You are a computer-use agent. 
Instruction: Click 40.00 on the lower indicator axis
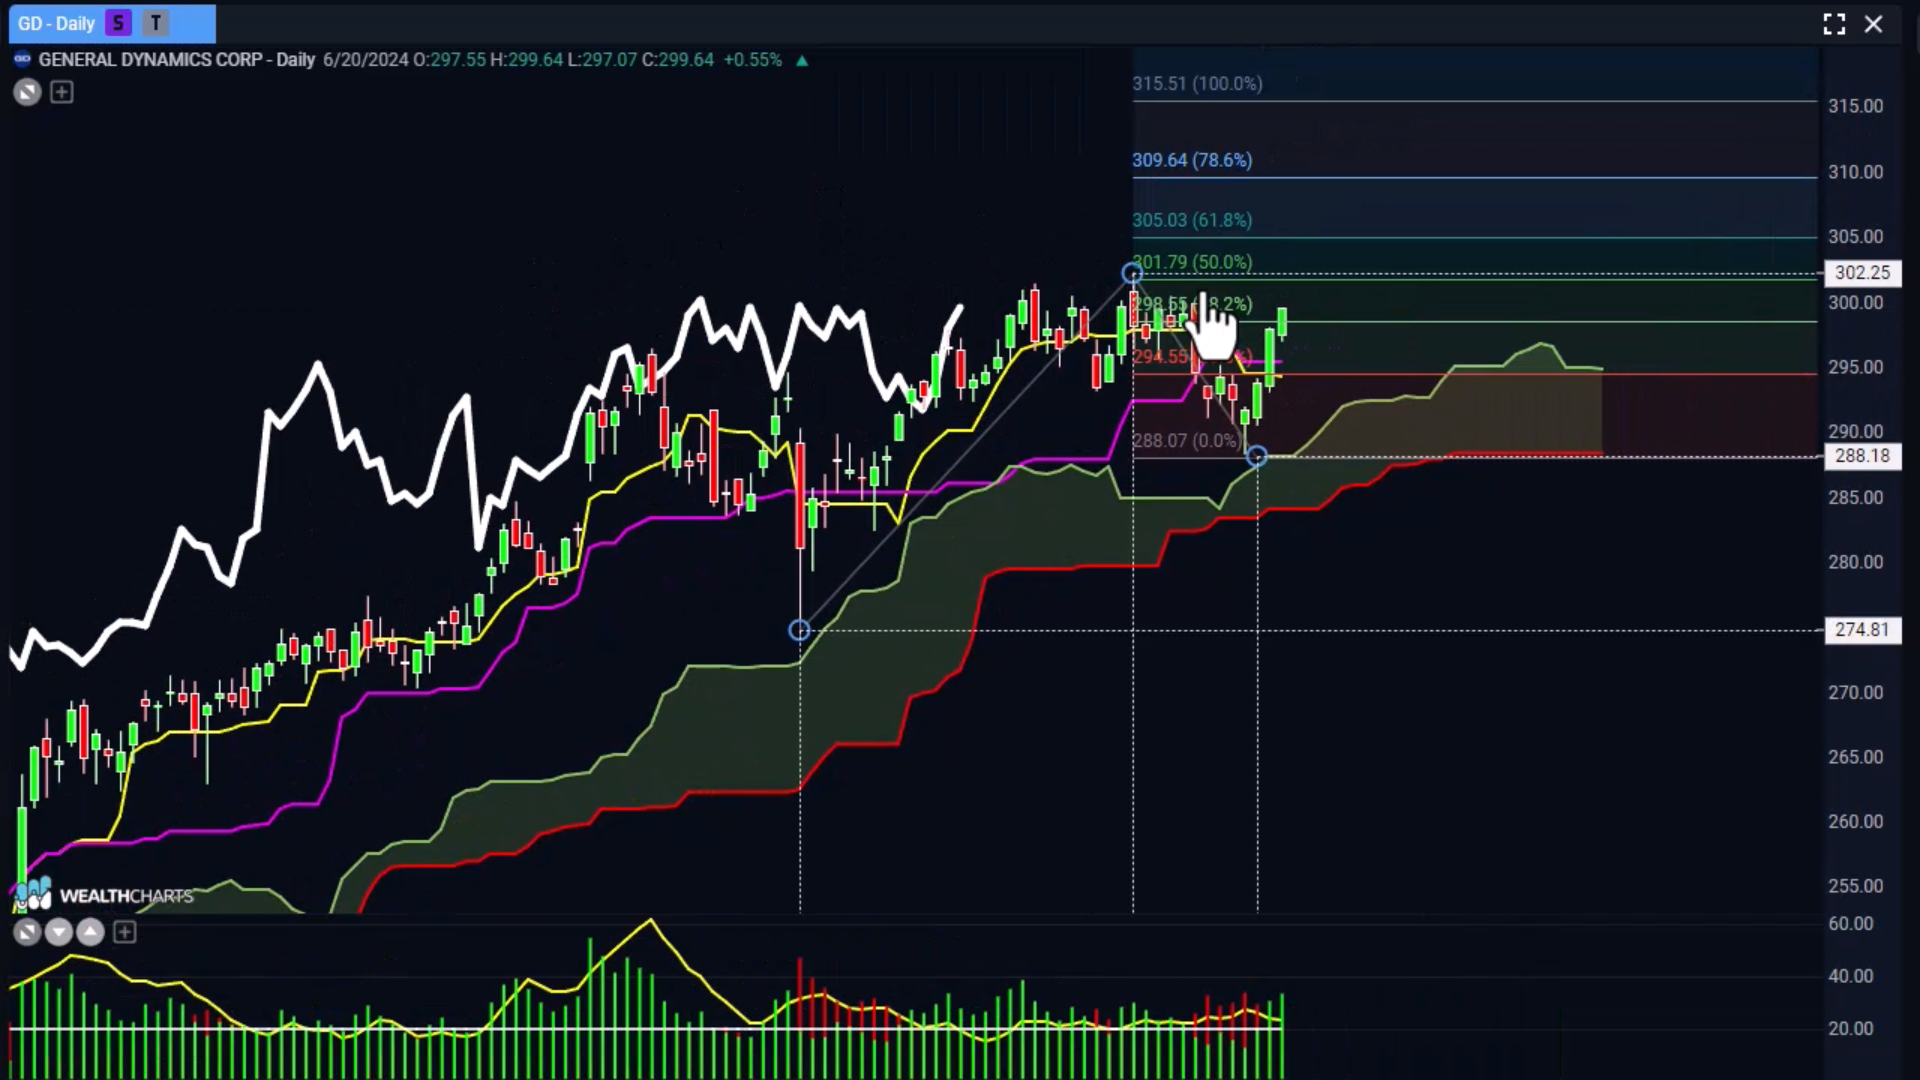pos(1851,976)
